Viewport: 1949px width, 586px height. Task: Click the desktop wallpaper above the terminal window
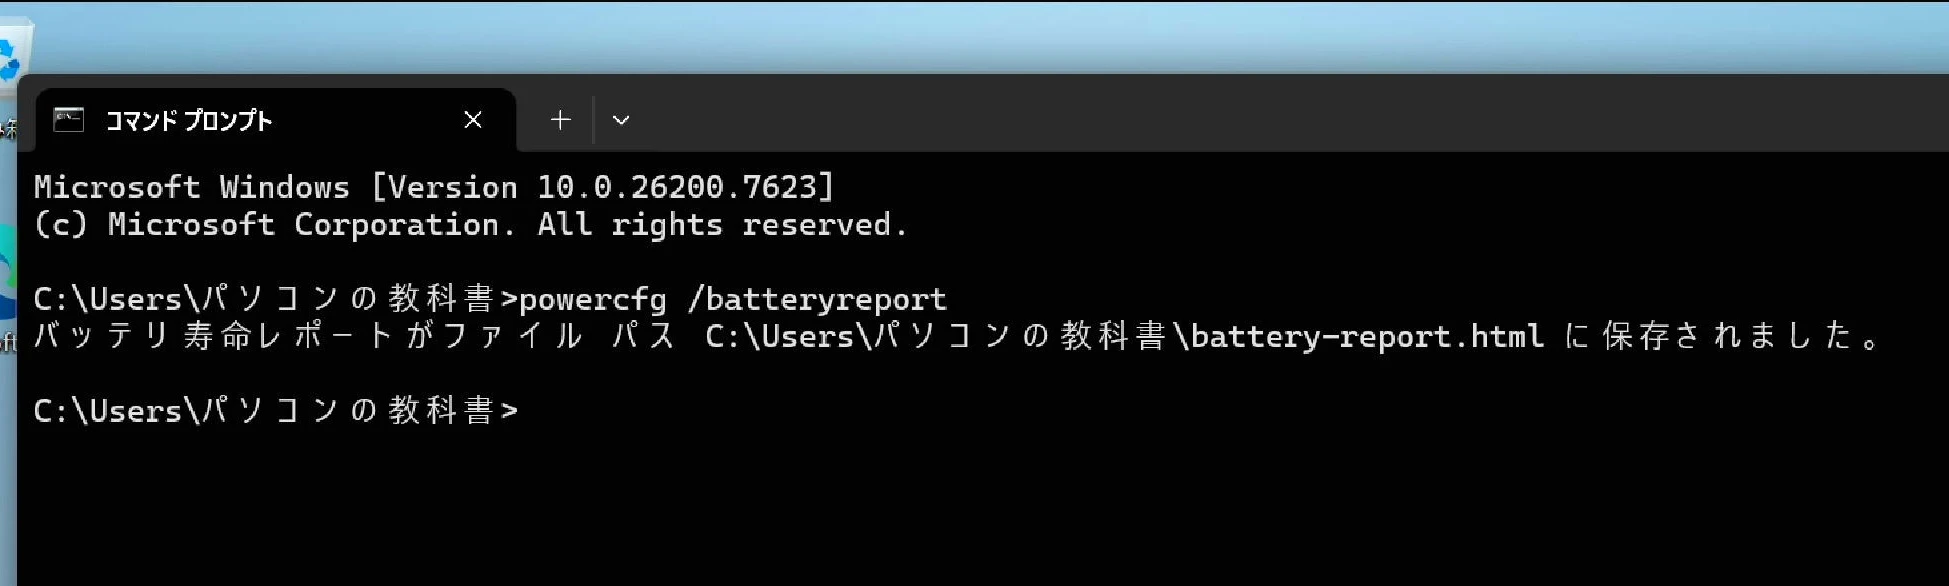[x=1000, y=35]
